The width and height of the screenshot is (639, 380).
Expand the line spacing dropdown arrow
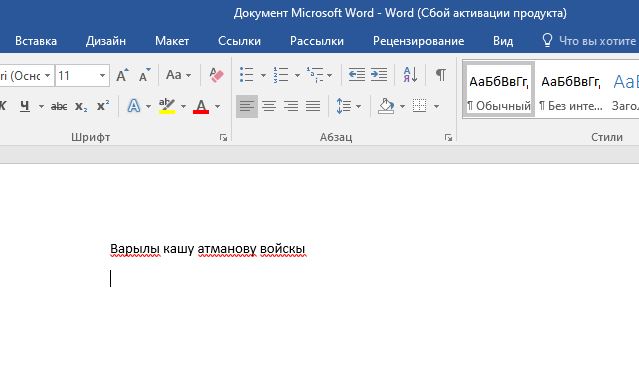(359, 107)
